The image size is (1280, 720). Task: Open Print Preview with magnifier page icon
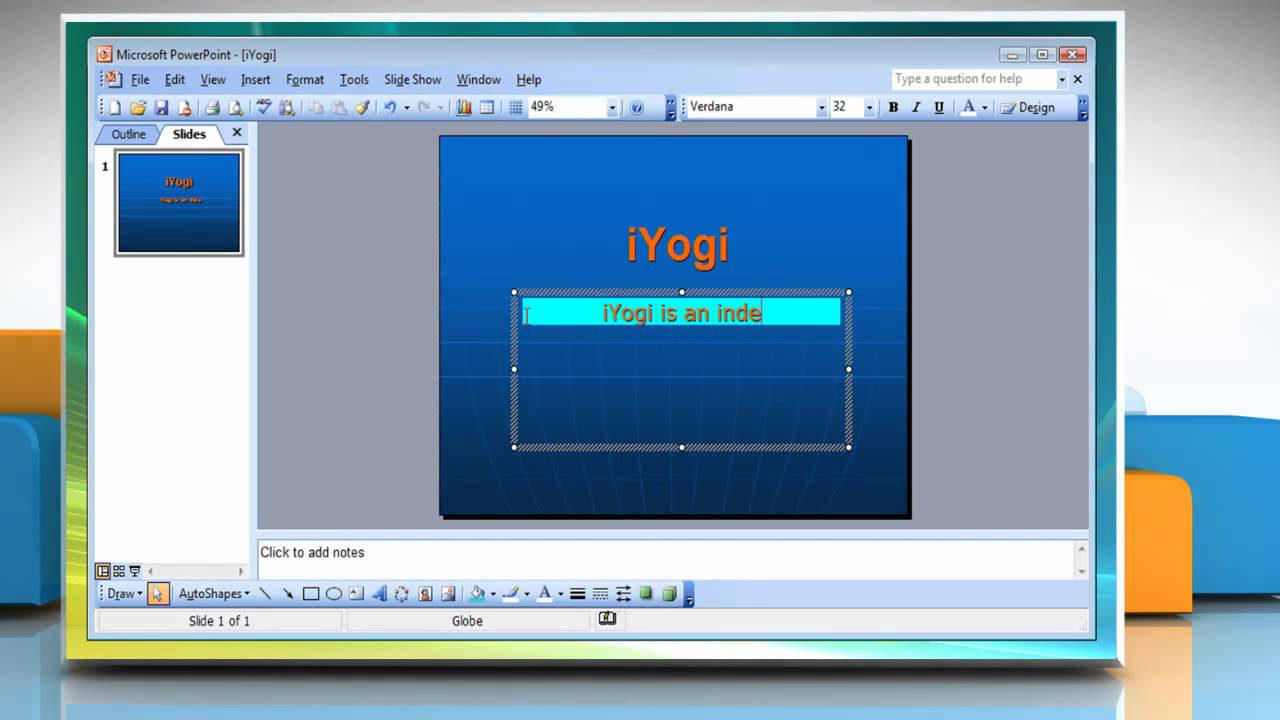[x=235, y=107]
